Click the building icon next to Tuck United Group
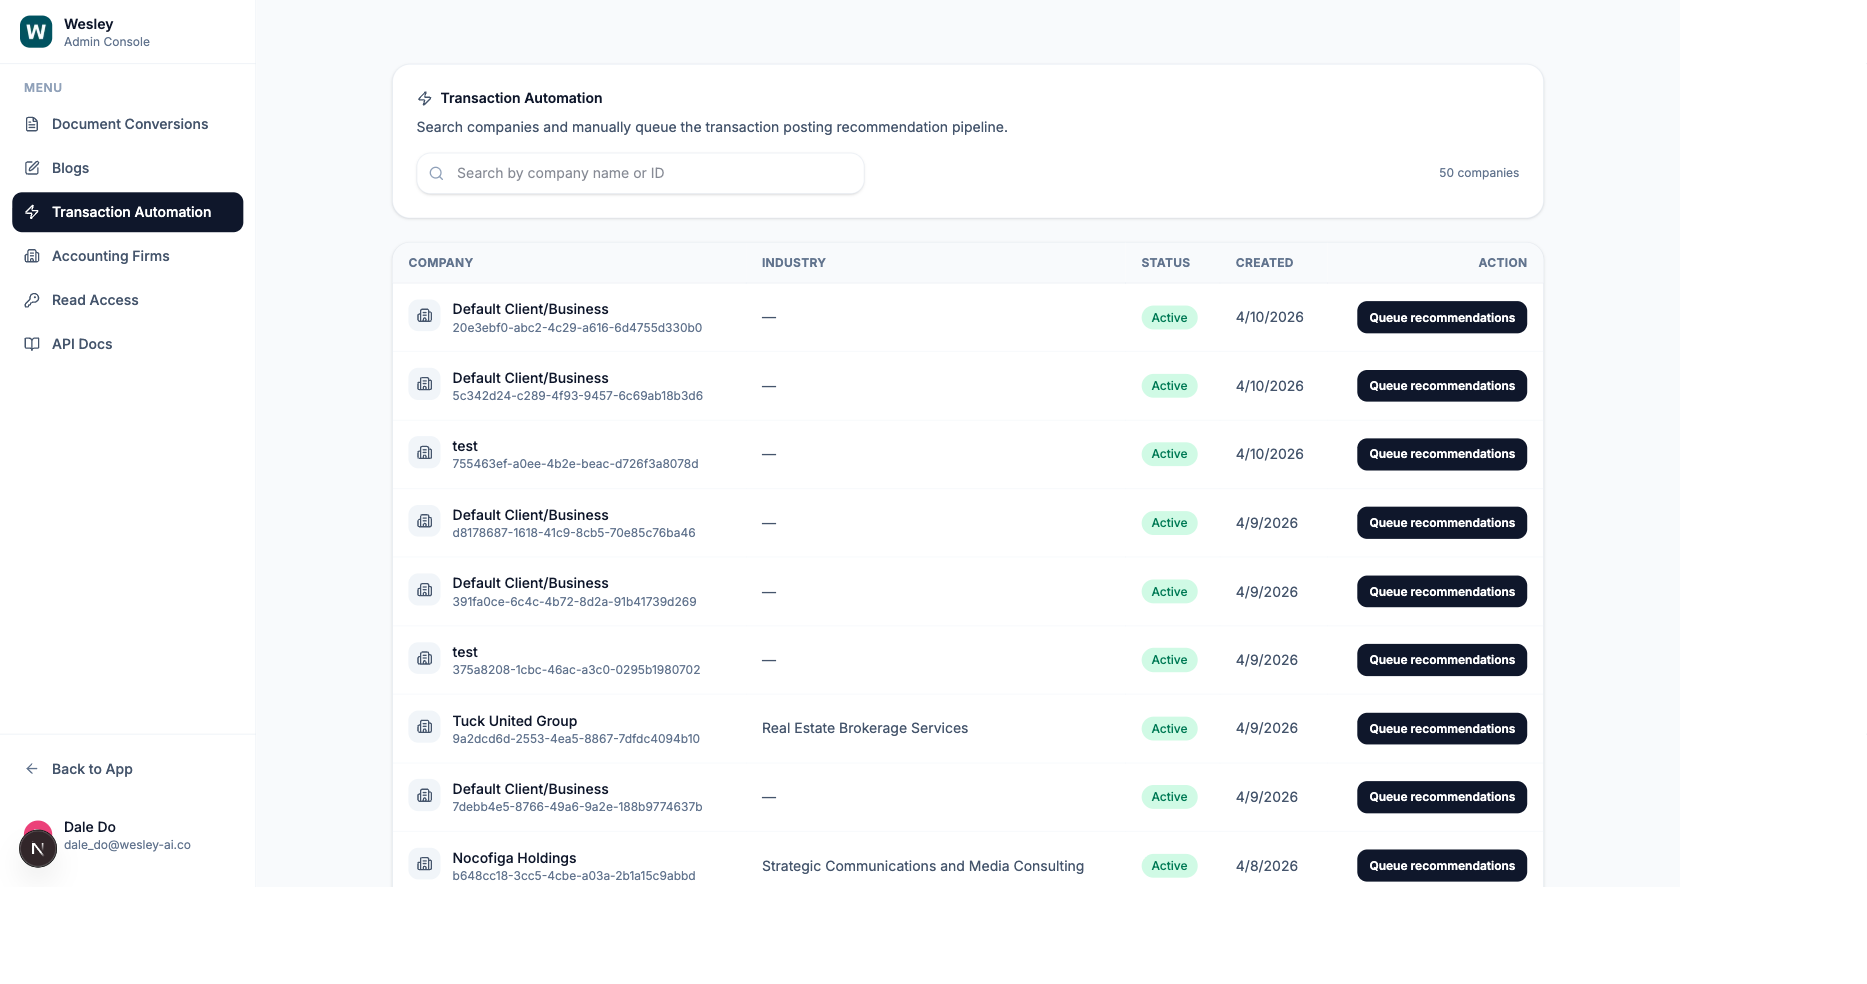1867x984 pixels. click(x=424, y=727)
